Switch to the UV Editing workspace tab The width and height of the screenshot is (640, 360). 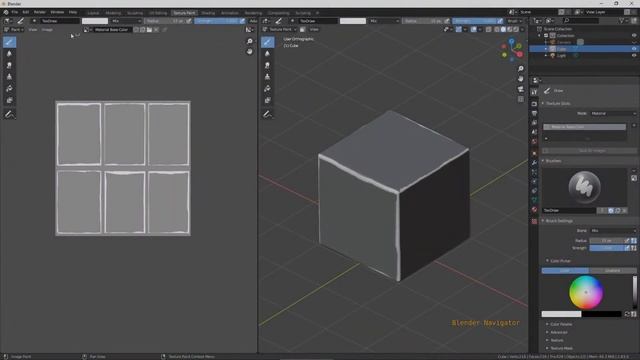click(x=158, y=13)
